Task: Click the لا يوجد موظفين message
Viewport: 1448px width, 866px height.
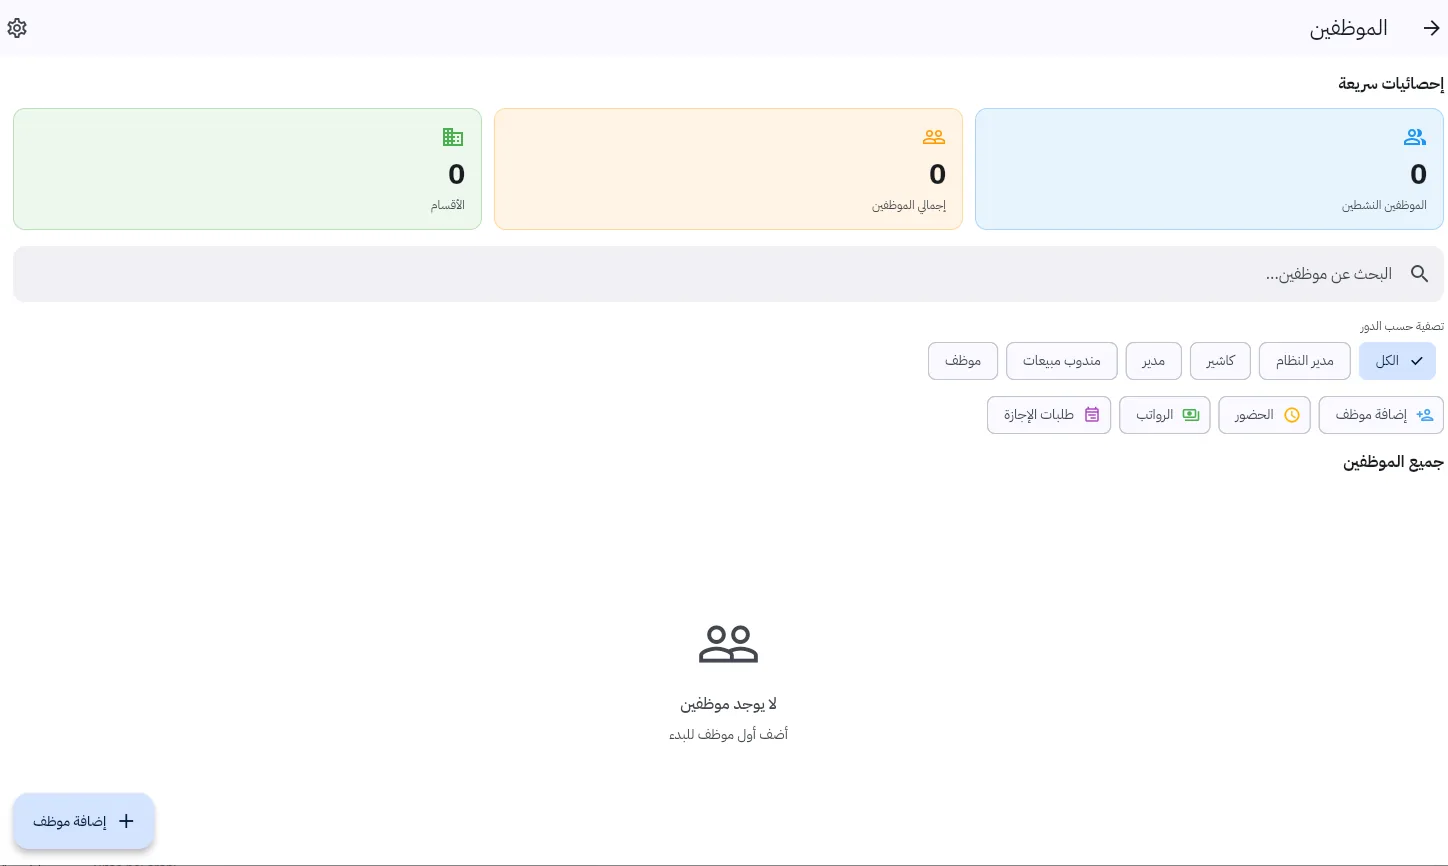Action: (x=728, y=705)
